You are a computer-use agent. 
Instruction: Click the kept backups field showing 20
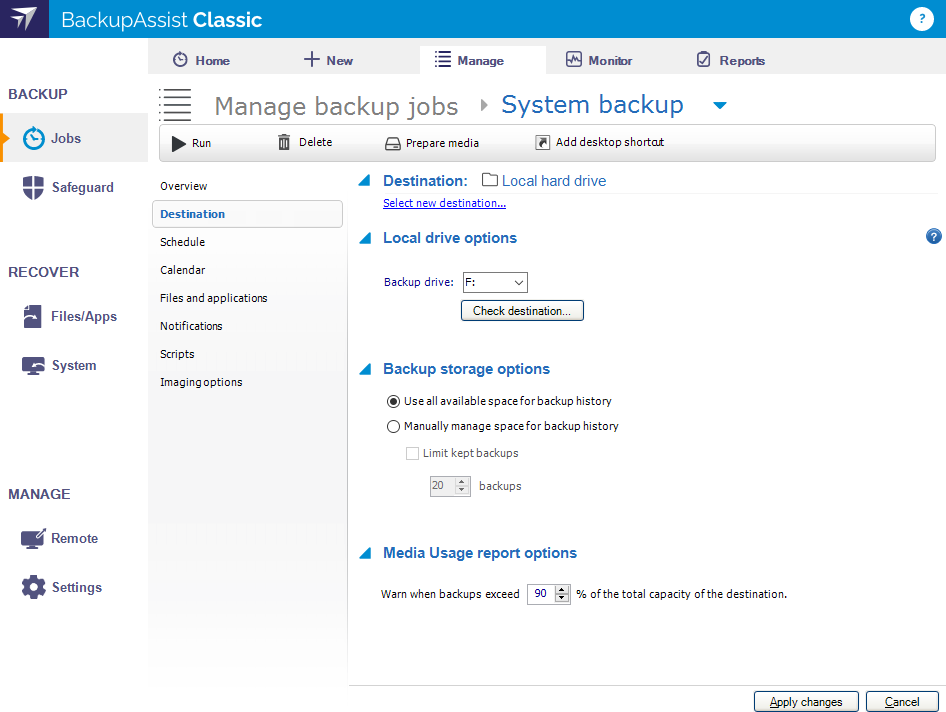[x=442, y=486]
